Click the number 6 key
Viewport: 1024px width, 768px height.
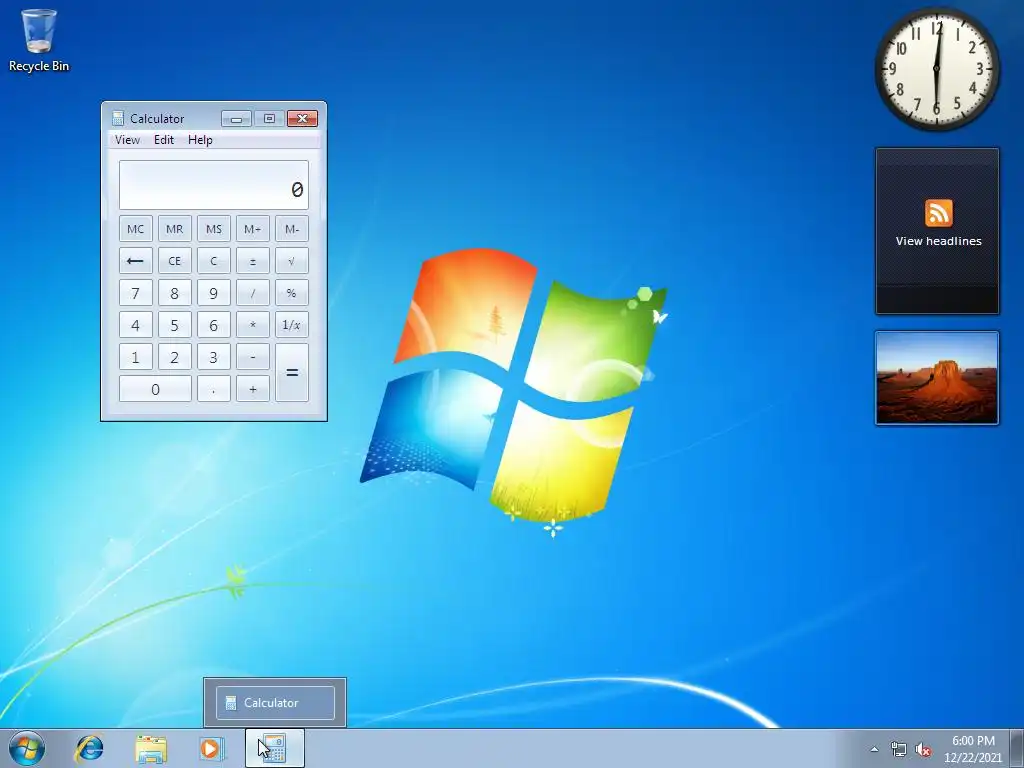[214, 325]
